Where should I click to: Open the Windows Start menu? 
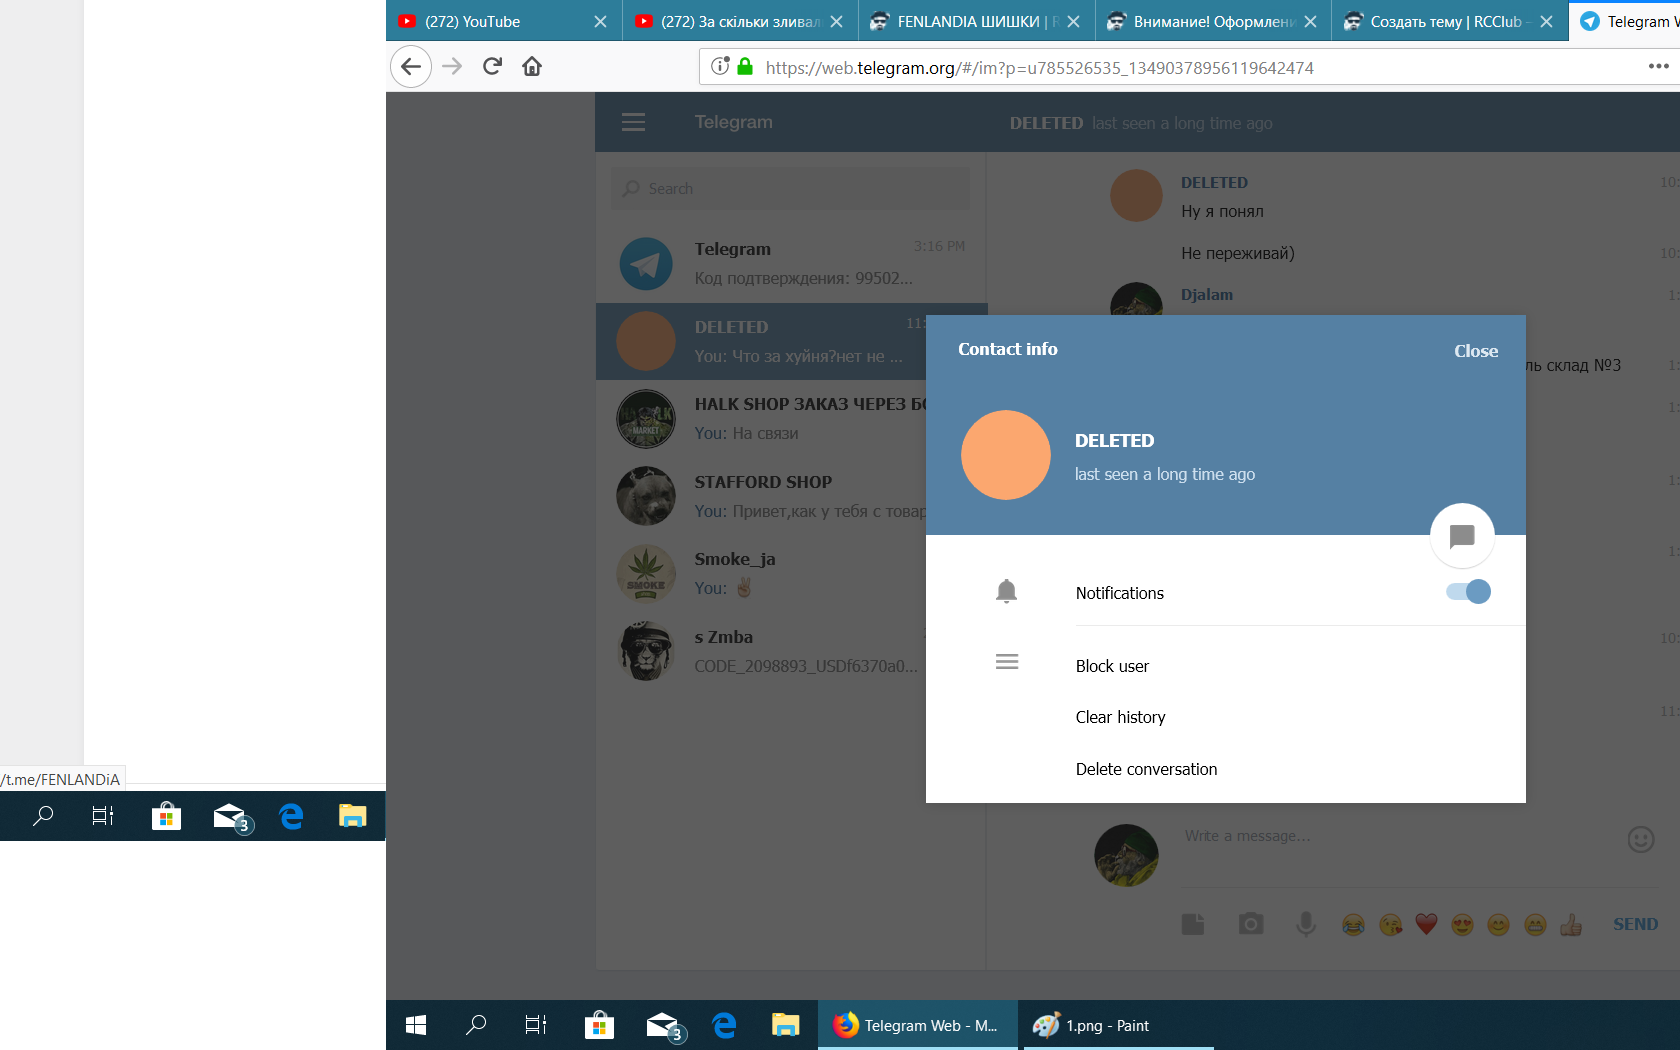pyautogui.click(x=416, y=1025)
